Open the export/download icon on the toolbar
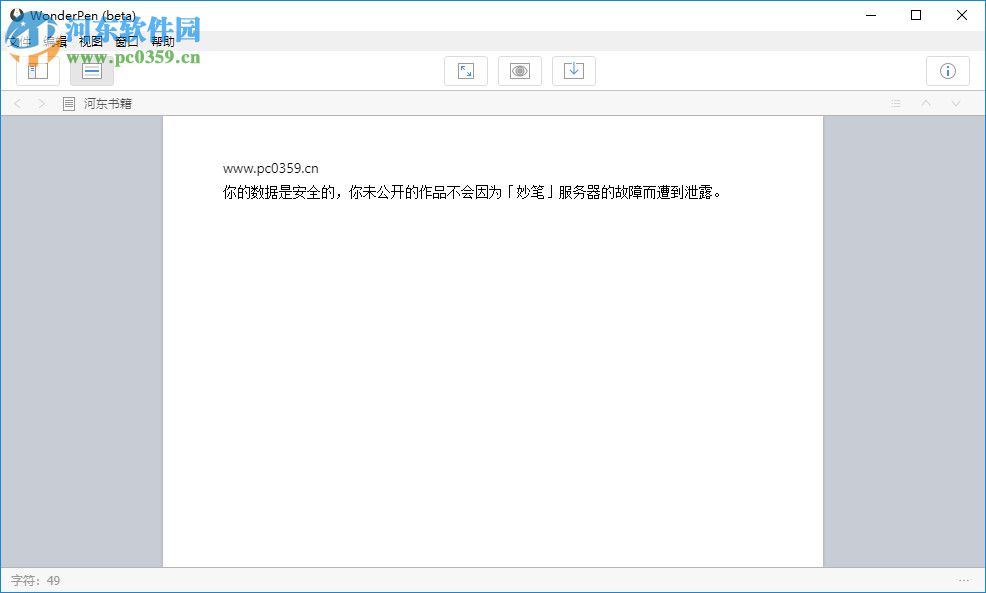 click(574, 70)
